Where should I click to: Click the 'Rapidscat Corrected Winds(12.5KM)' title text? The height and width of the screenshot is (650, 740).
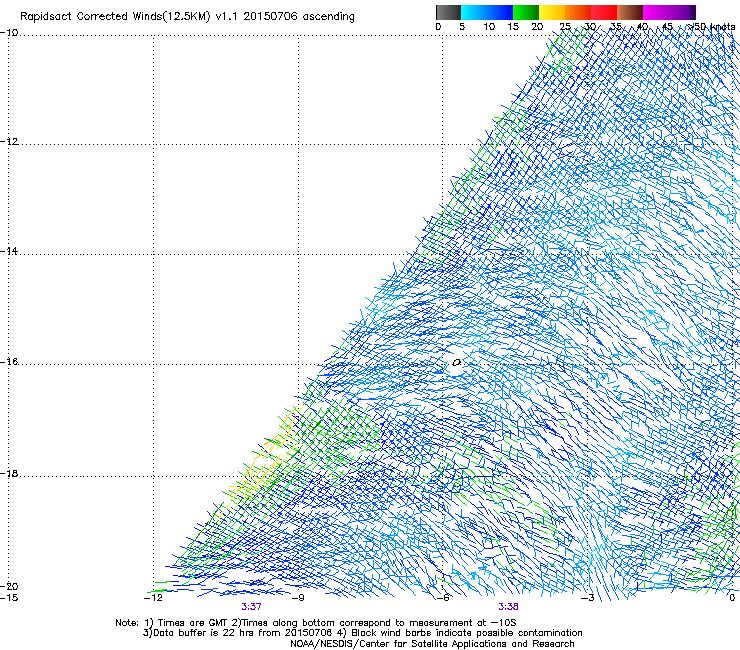click(x=115, y=16)
